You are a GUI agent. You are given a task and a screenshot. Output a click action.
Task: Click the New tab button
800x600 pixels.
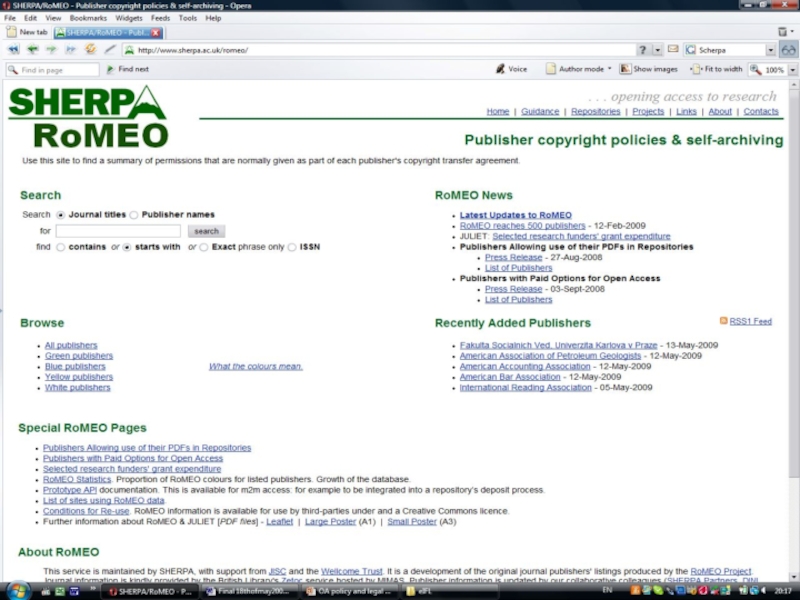[28, 32]
